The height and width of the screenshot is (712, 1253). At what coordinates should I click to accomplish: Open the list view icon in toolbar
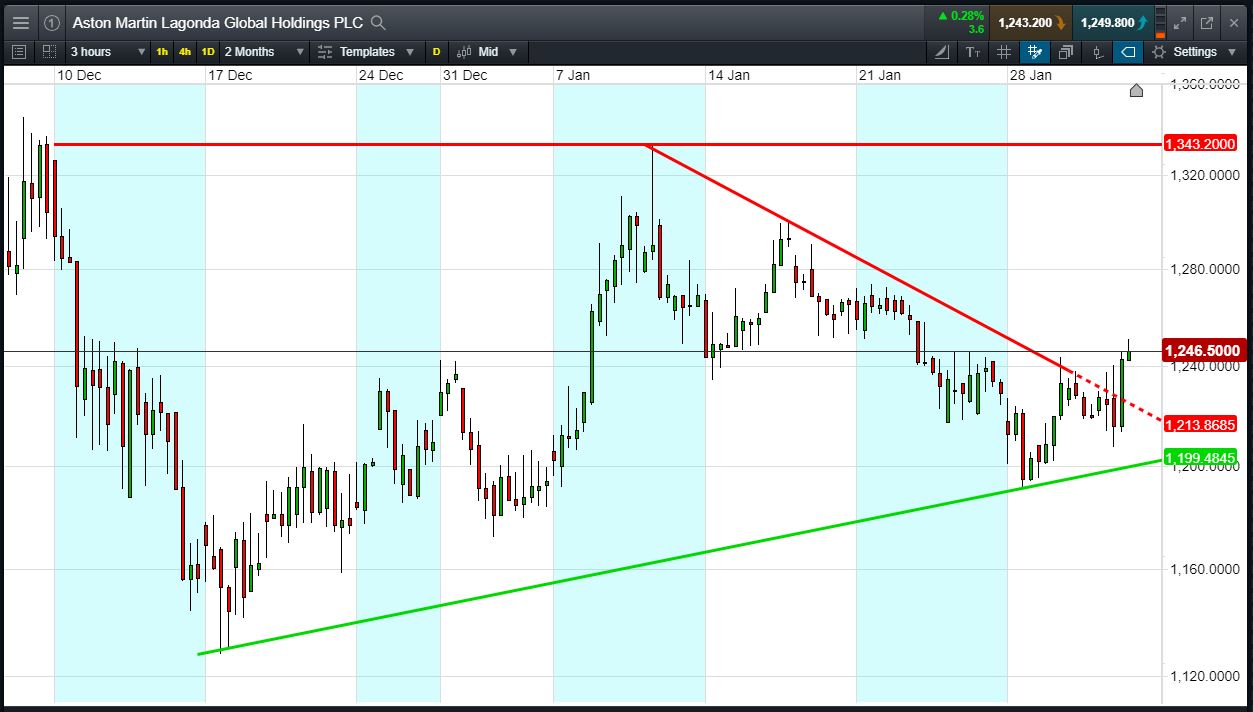18,52
